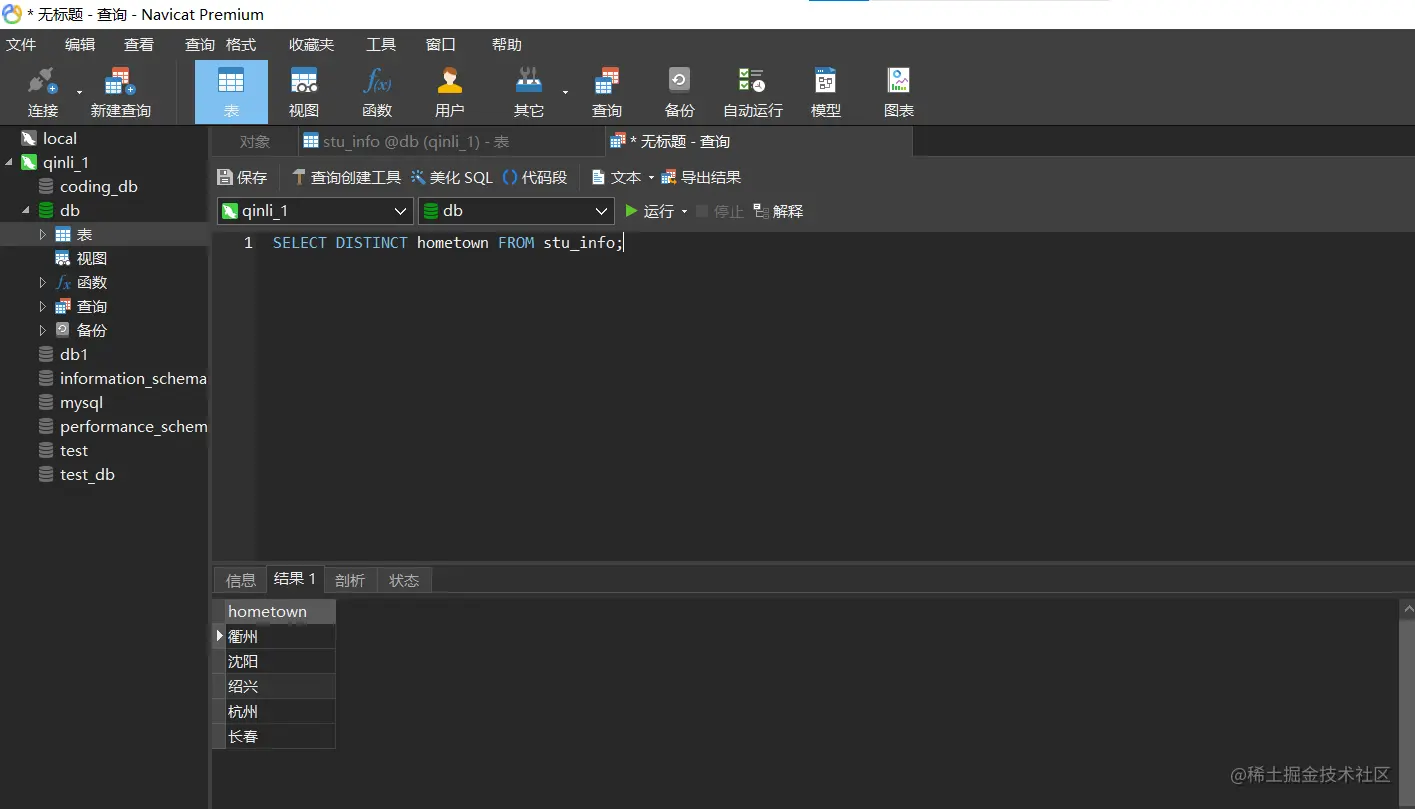Select the 绍兴 result cell
The height and width of the screenshot is (809, 1415).
(x=280, y=686)
